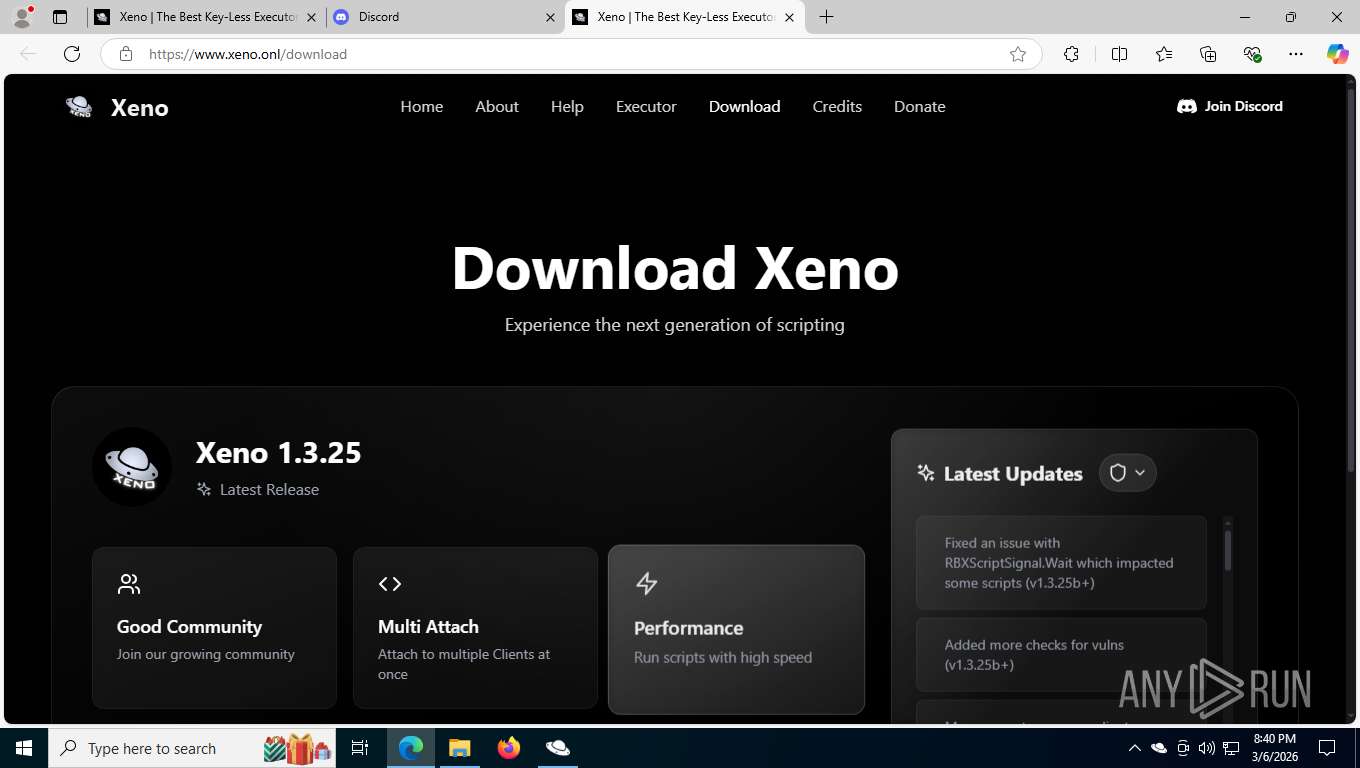Visit the Donate page
Image resolution: width=1360 pixels, height=768 pixels.
tap(920, 106)
